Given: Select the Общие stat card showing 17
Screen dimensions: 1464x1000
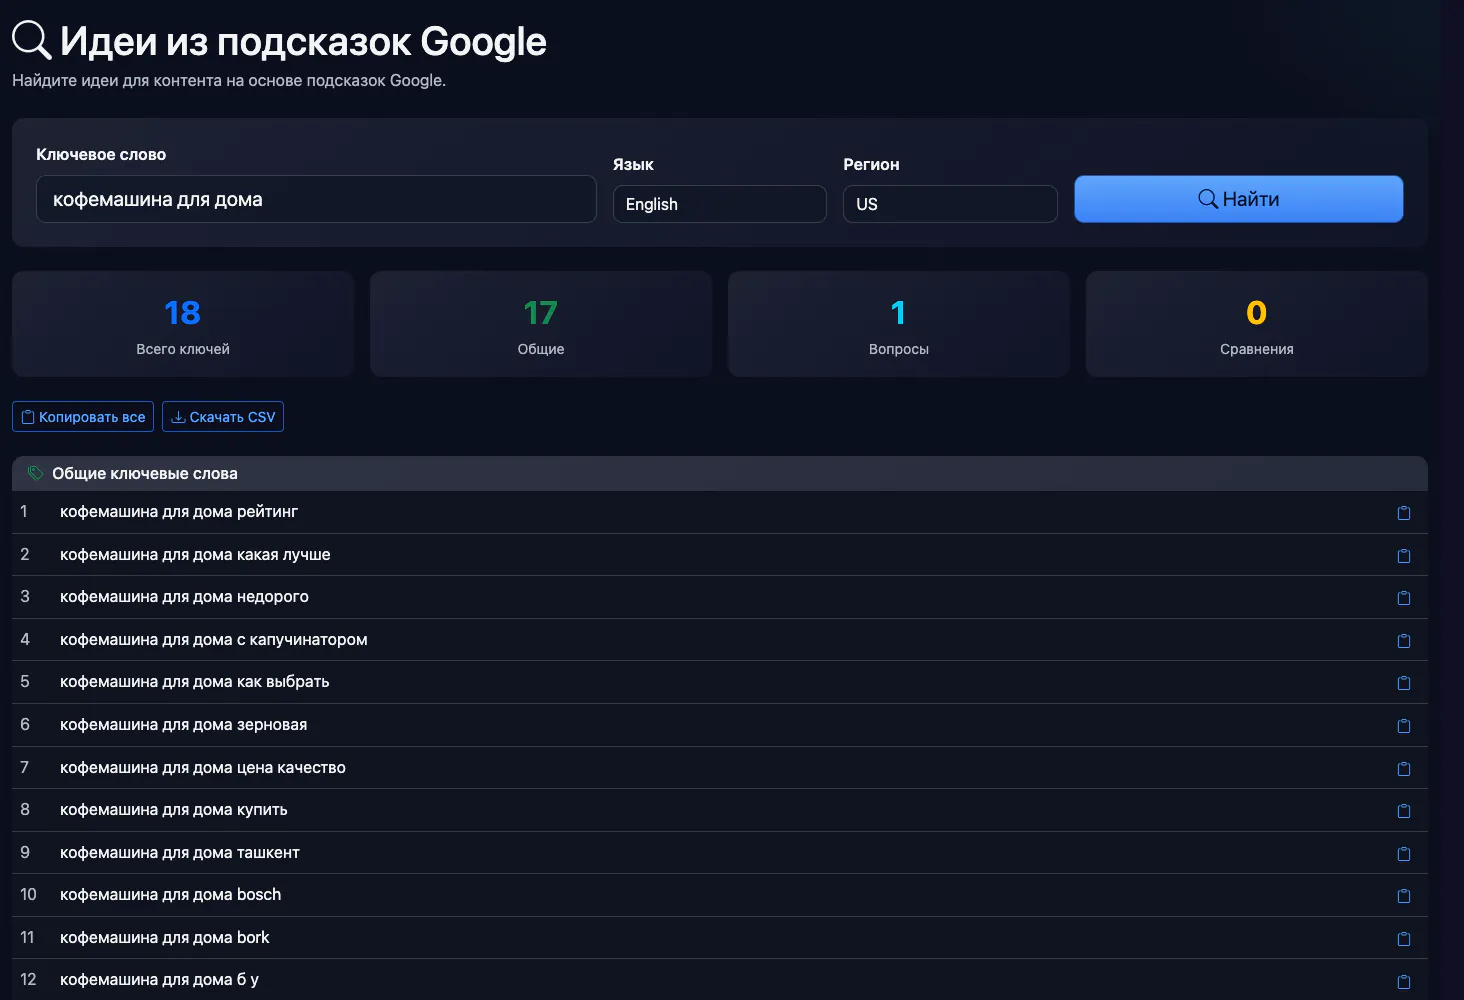Looking at the screenshot, I should [541, 324].
